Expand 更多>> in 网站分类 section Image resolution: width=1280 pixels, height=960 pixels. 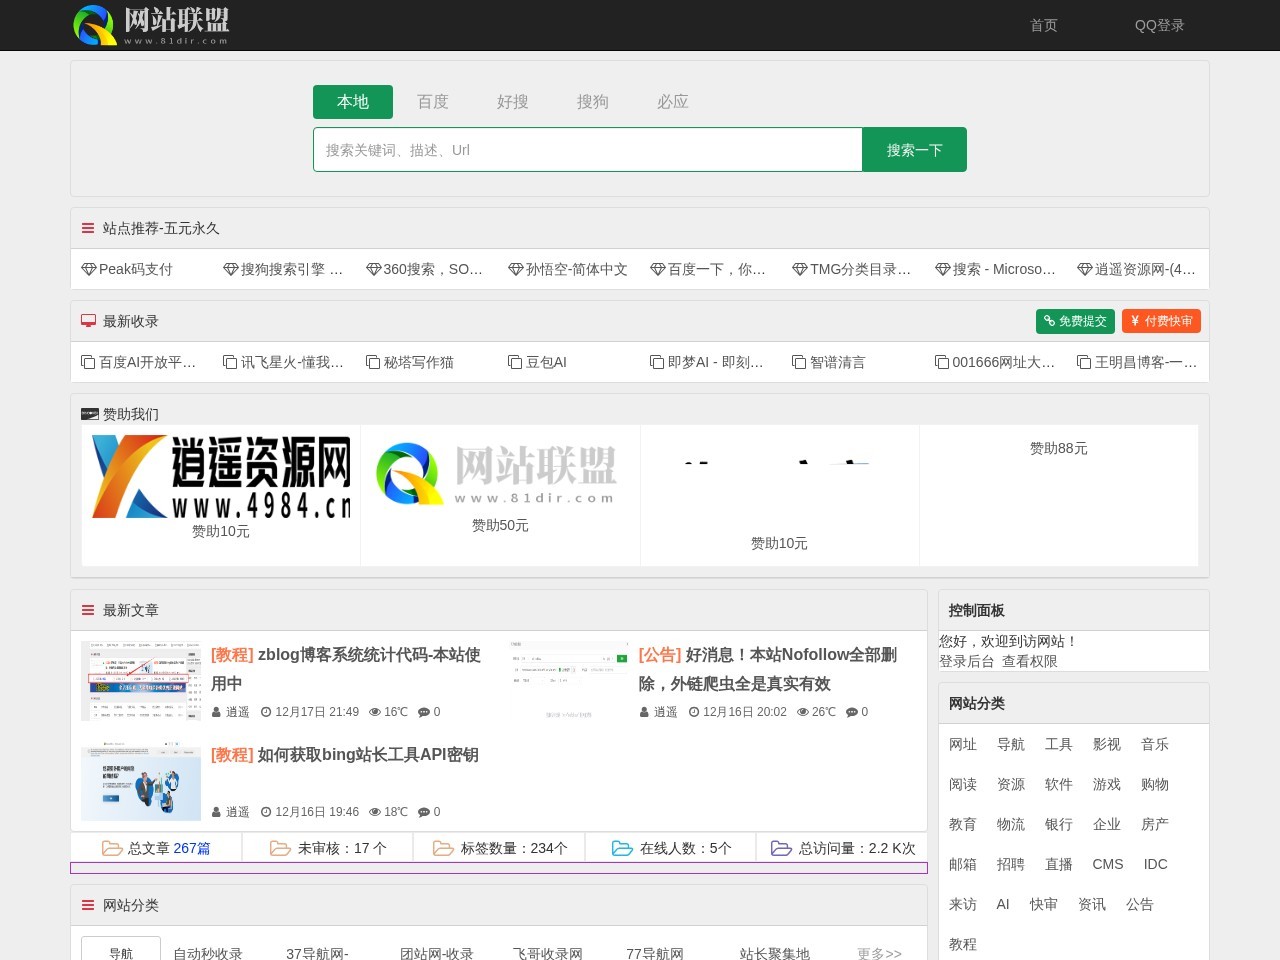(876, 953)
